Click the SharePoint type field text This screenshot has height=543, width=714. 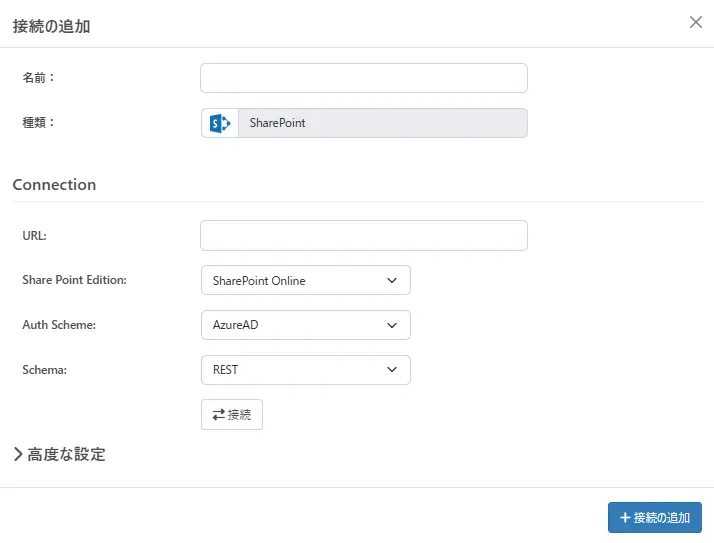[x=278, y=123]
